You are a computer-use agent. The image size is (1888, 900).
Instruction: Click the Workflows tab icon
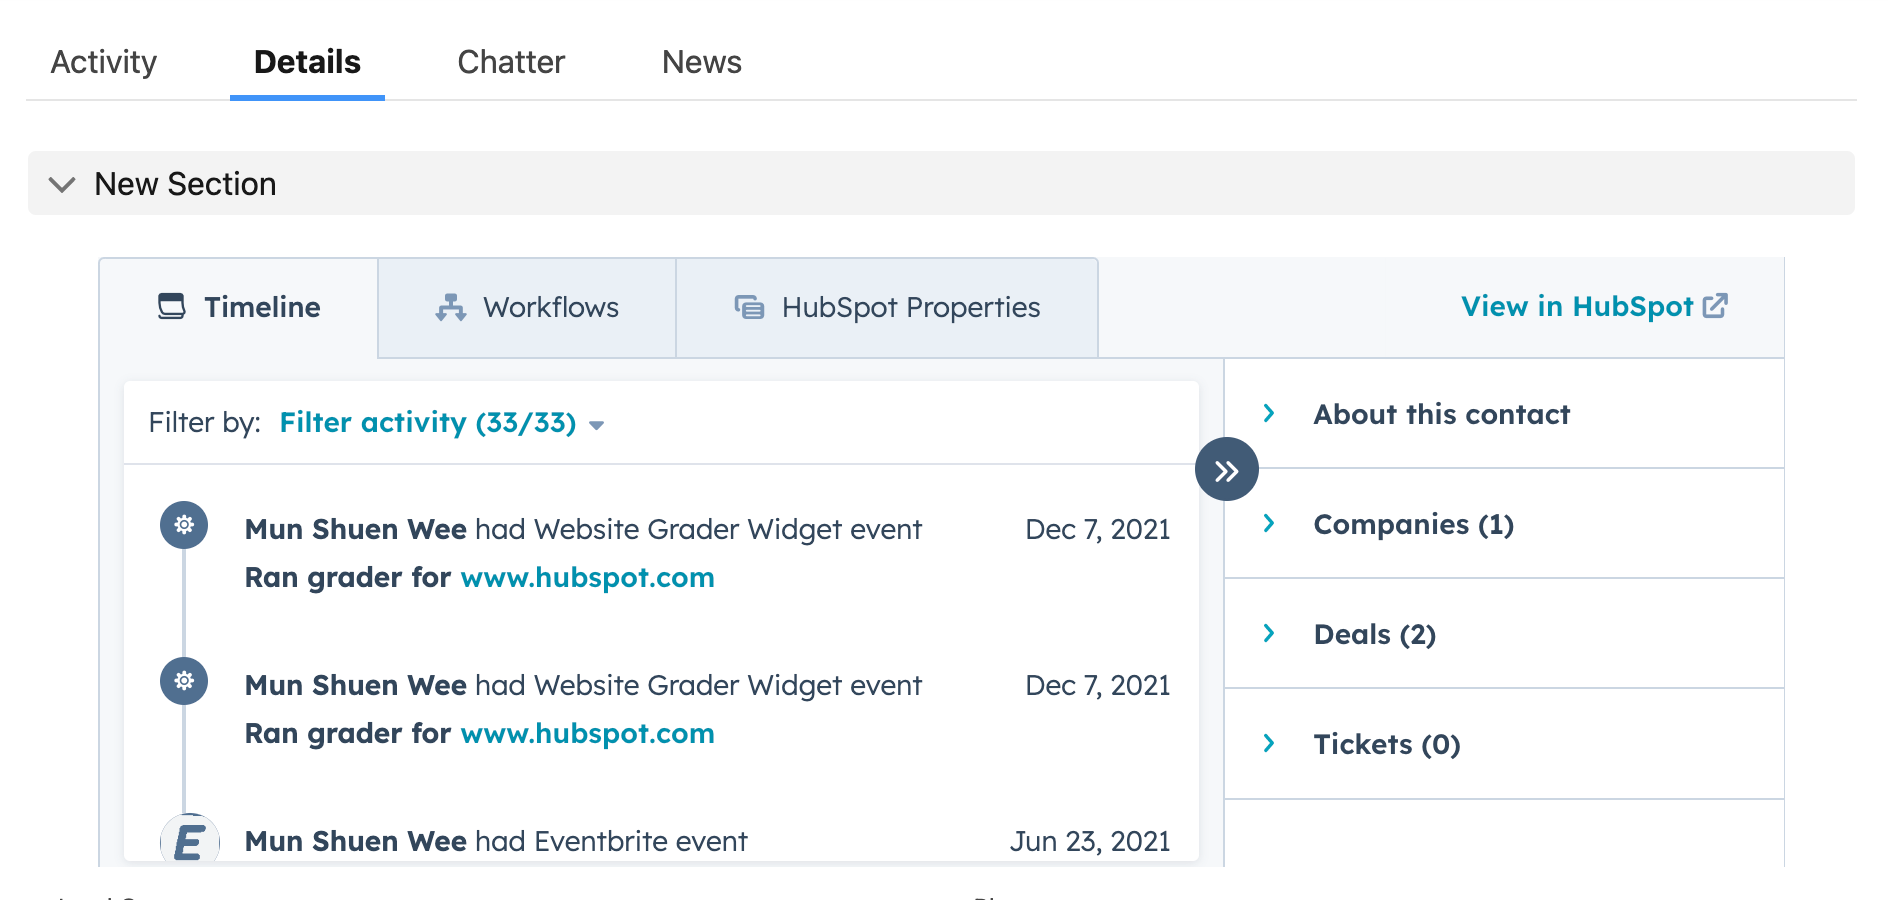pyautogui.click(x=451, y=307)
